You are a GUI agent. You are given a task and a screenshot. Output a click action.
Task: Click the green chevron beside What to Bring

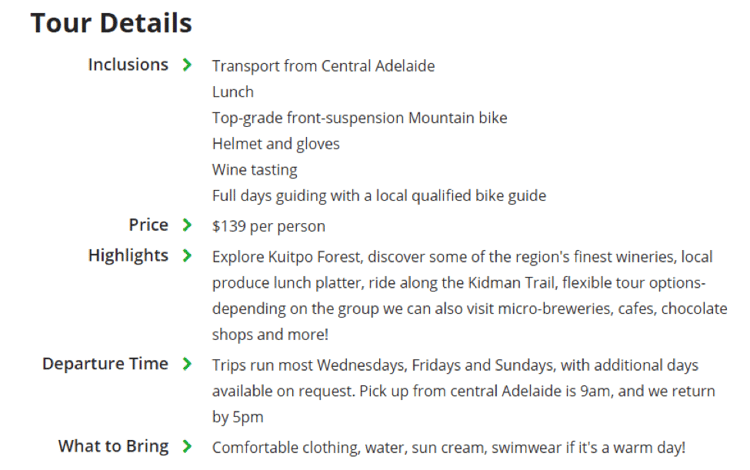(186, 446)
